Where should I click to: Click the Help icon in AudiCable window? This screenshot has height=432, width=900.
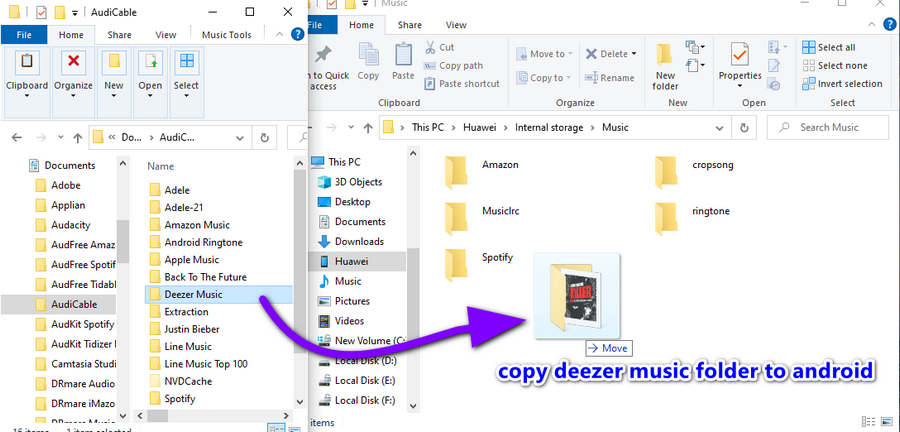coord(297,34)
